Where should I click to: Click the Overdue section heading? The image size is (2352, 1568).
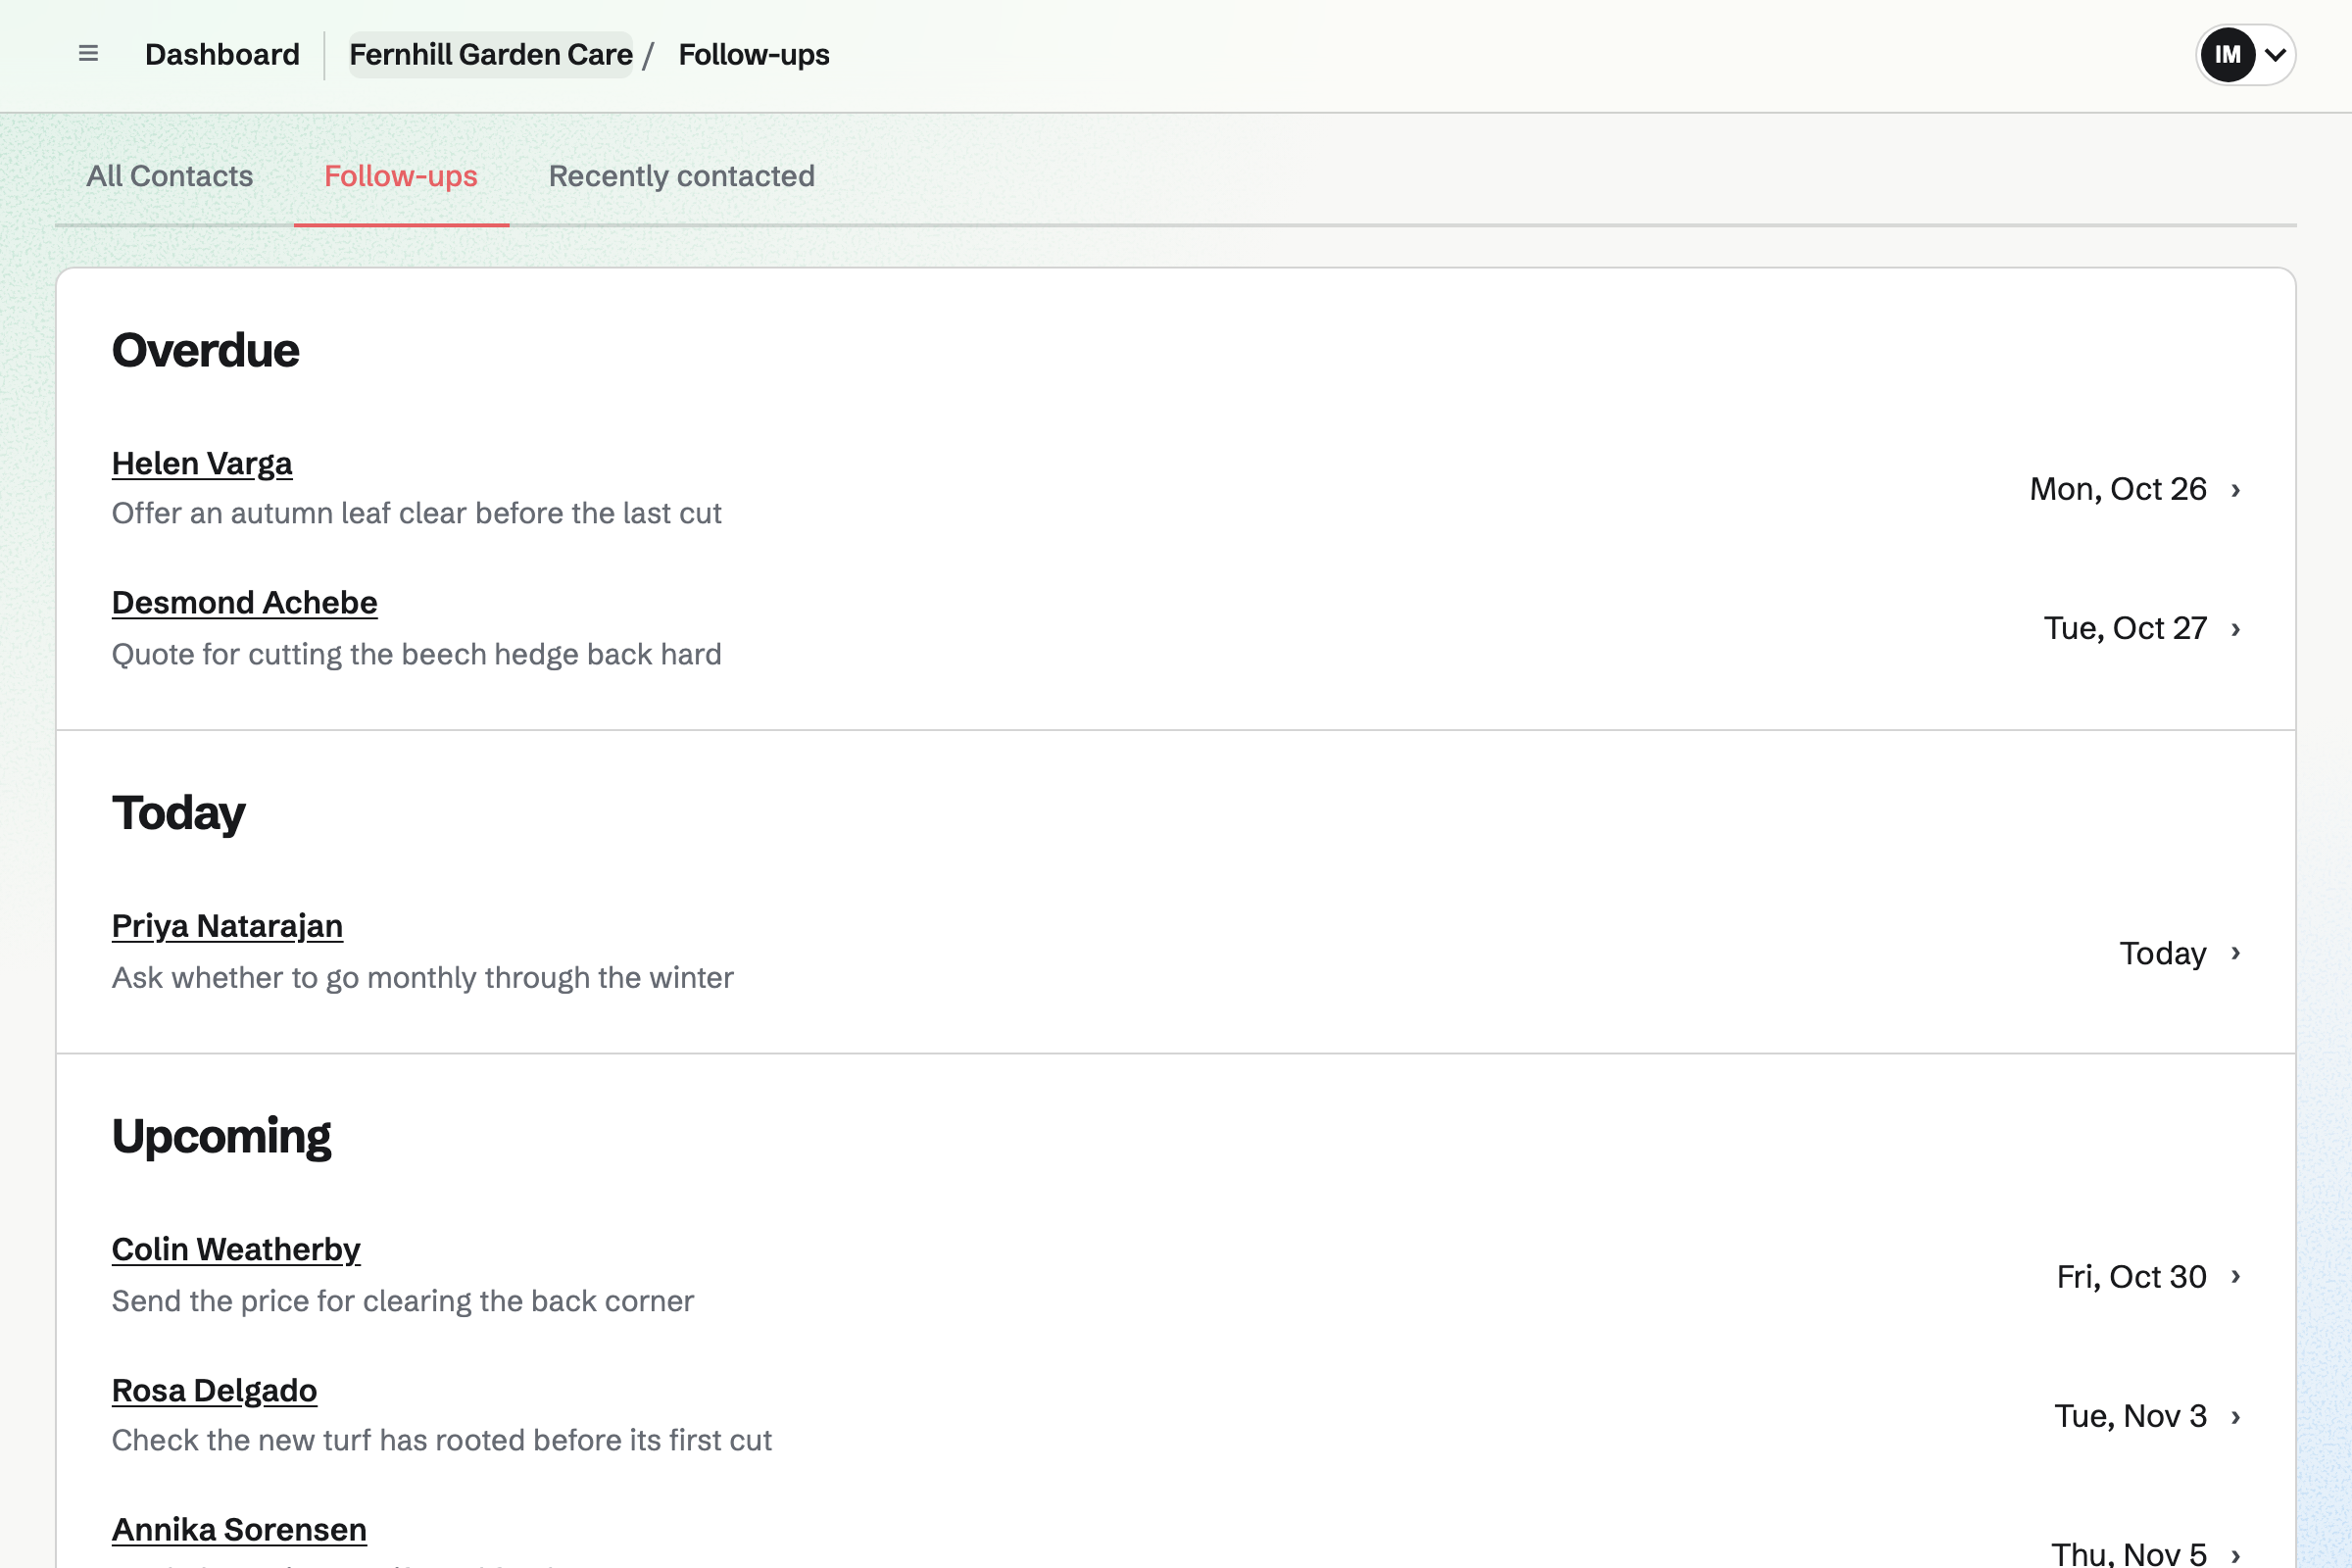point(205,351)
